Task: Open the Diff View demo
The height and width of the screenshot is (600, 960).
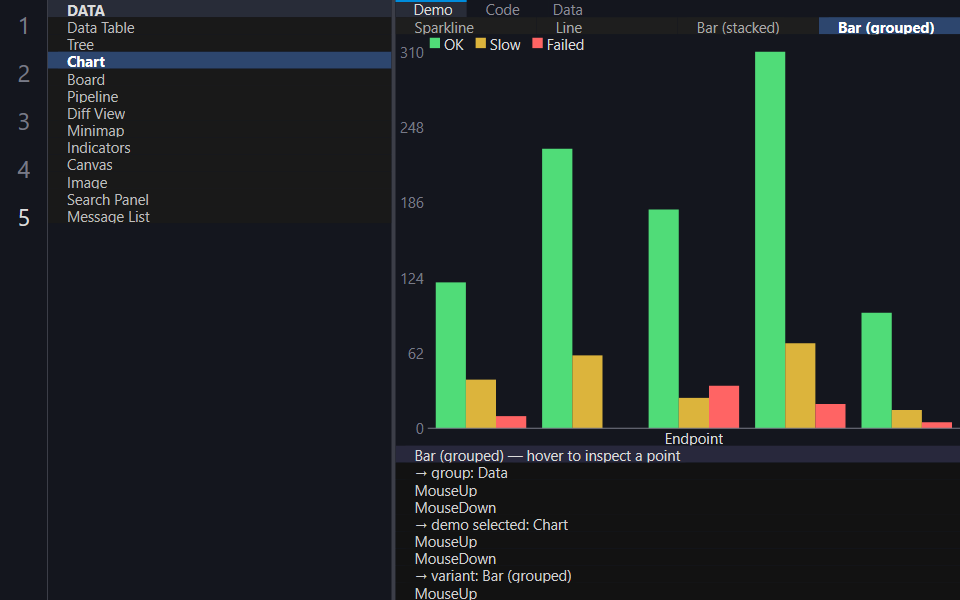Action: click(x=219, y=114)
